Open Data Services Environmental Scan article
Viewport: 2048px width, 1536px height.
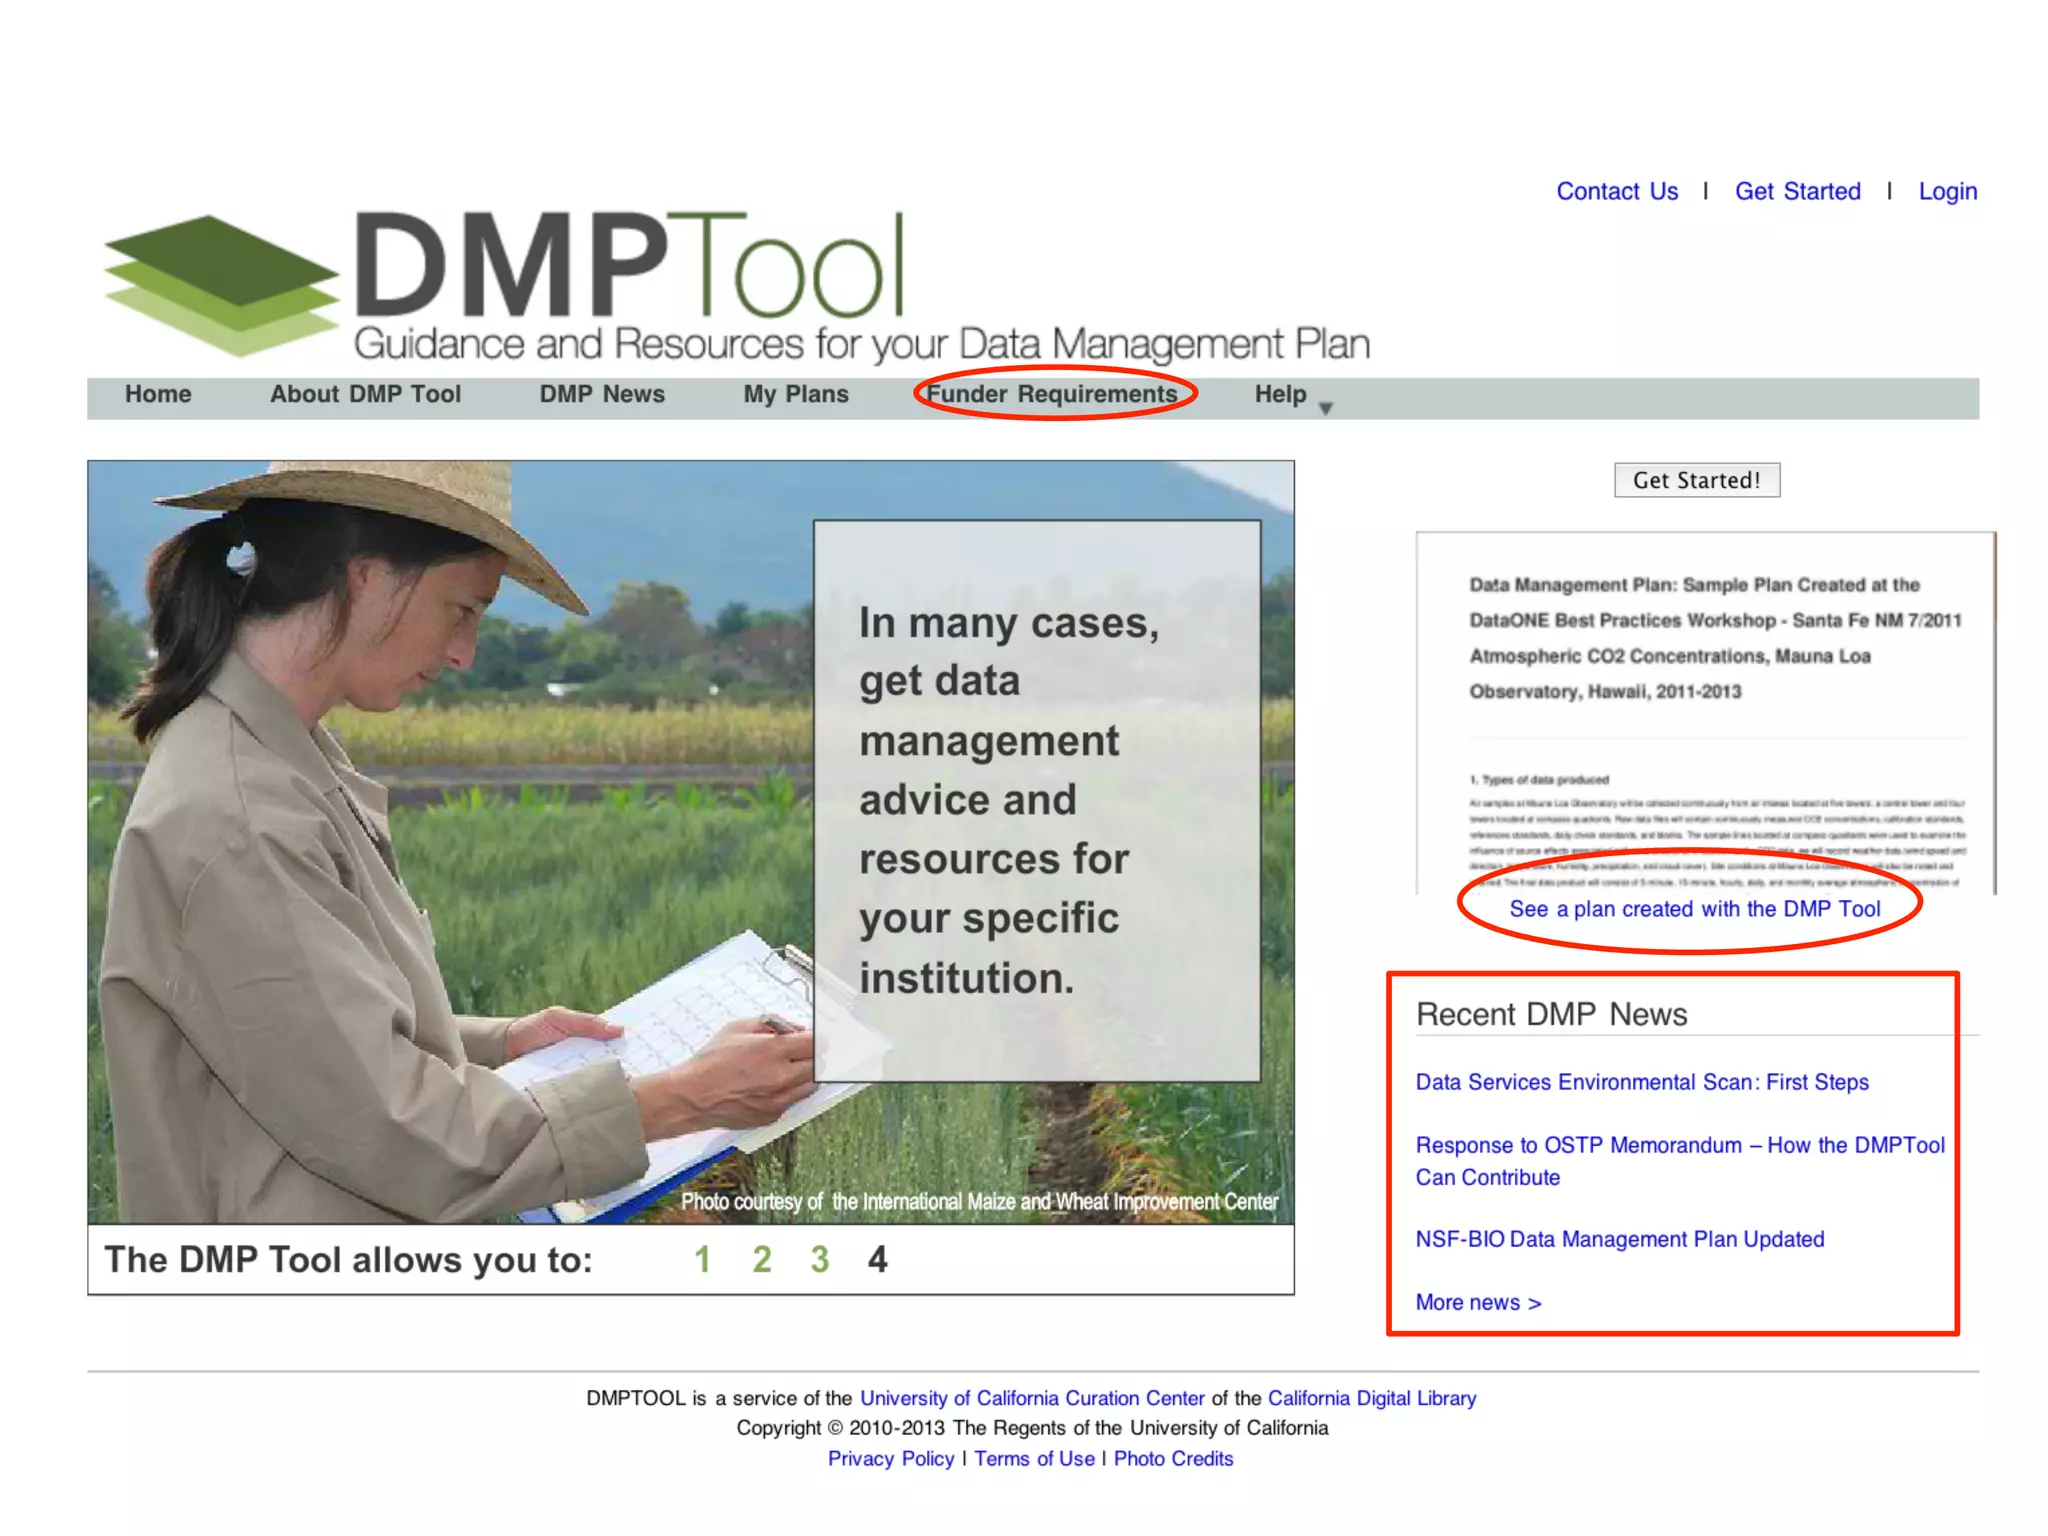1642,1082
